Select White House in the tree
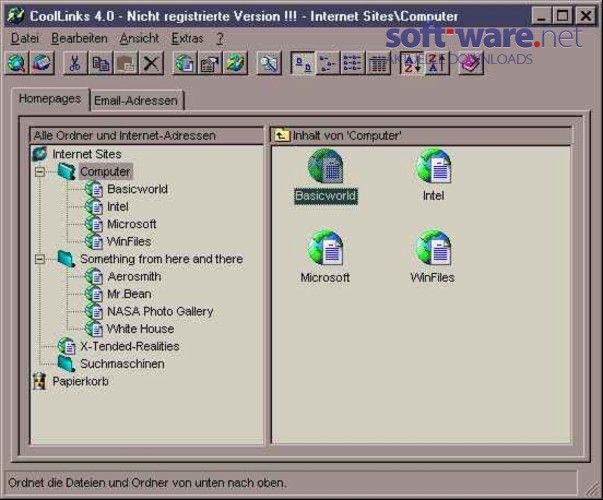The height and width of the screenshot is (500, 603). 140,329
